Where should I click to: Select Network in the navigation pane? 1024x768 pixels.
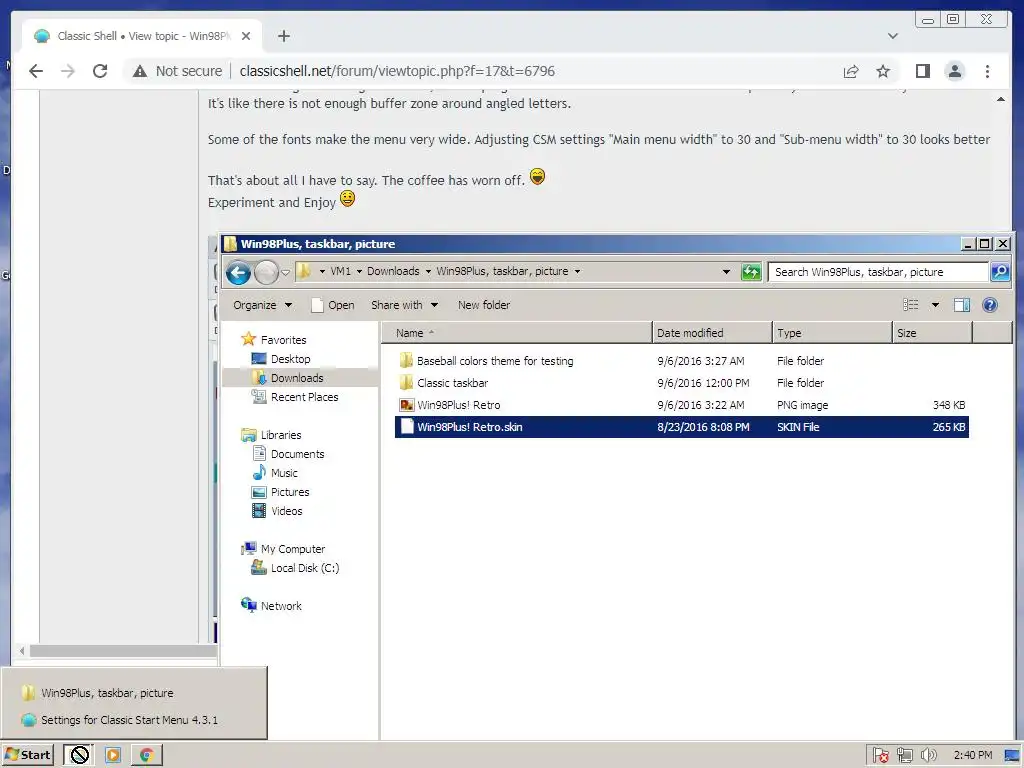[281, 606]
